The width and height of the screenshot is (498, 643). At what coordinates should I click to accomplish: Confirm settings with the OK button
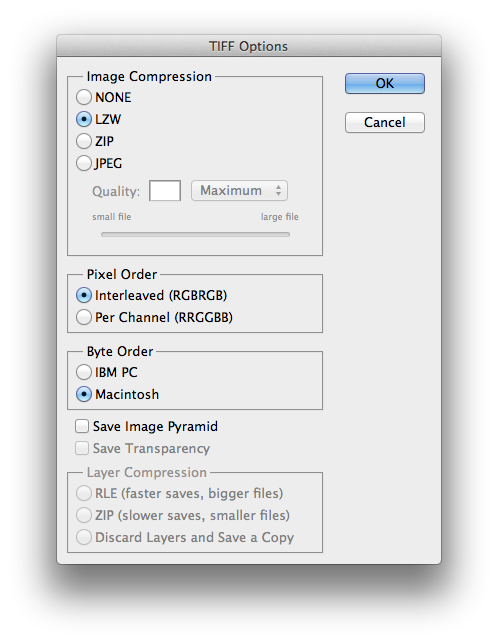coord(385,84)
